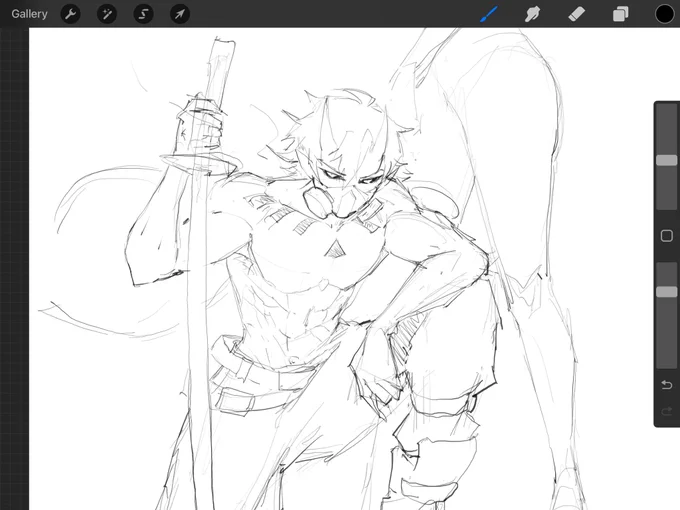Image resolution: width=680 pixels, height=510 pixels.
Task: Open the active color picker
Action: pos(664,14)
